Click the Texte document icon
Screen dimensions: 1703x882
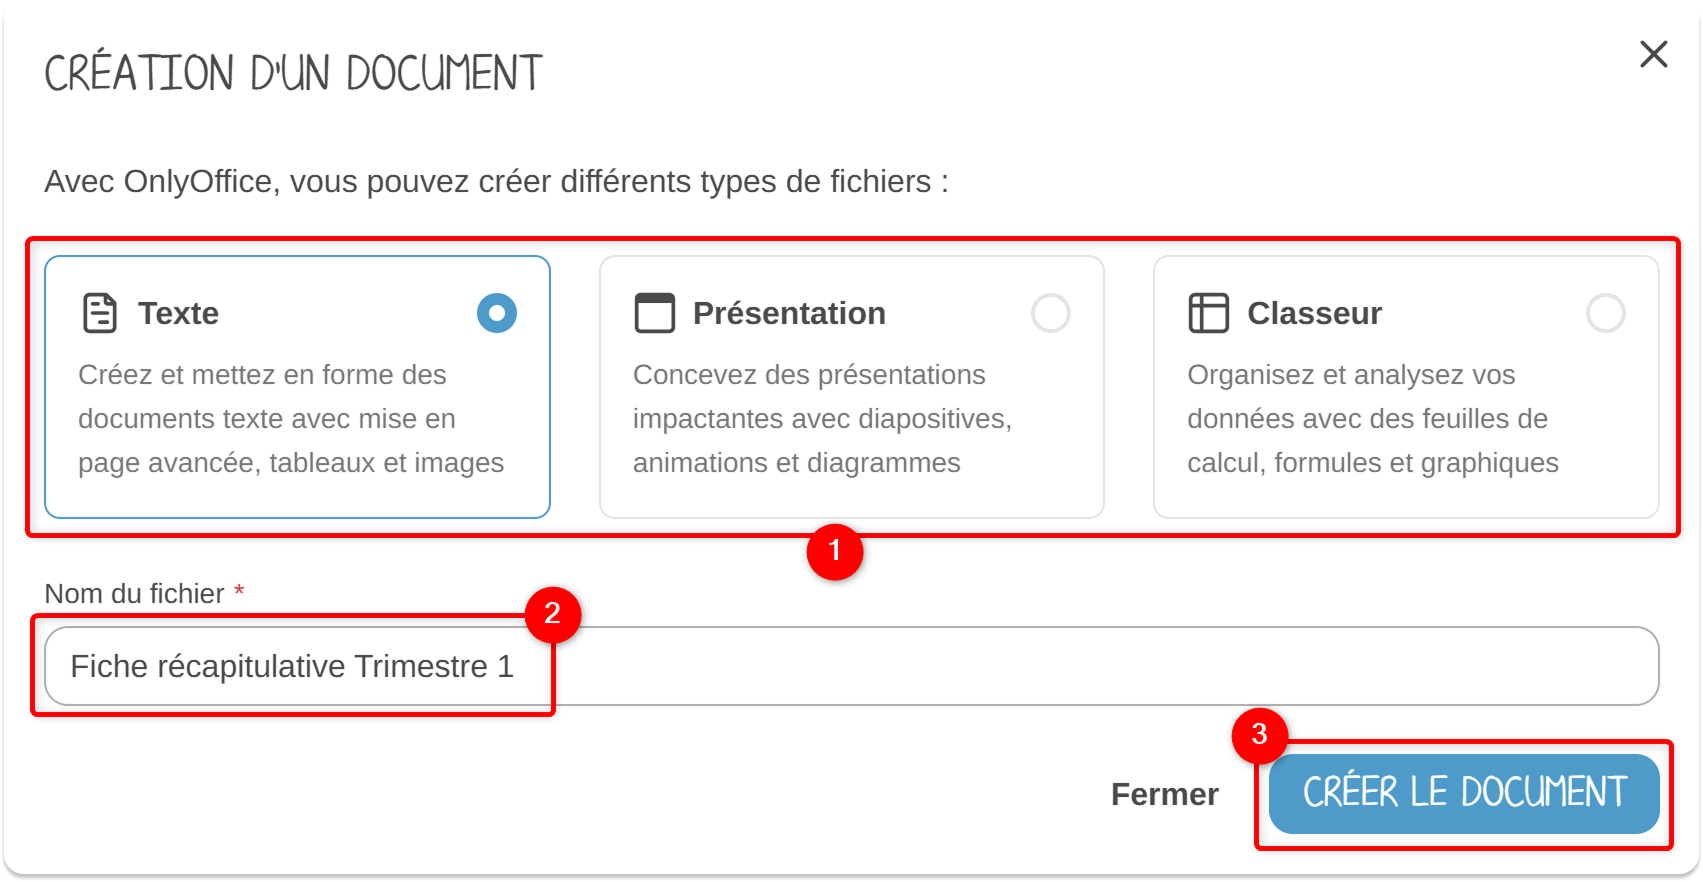100,313
